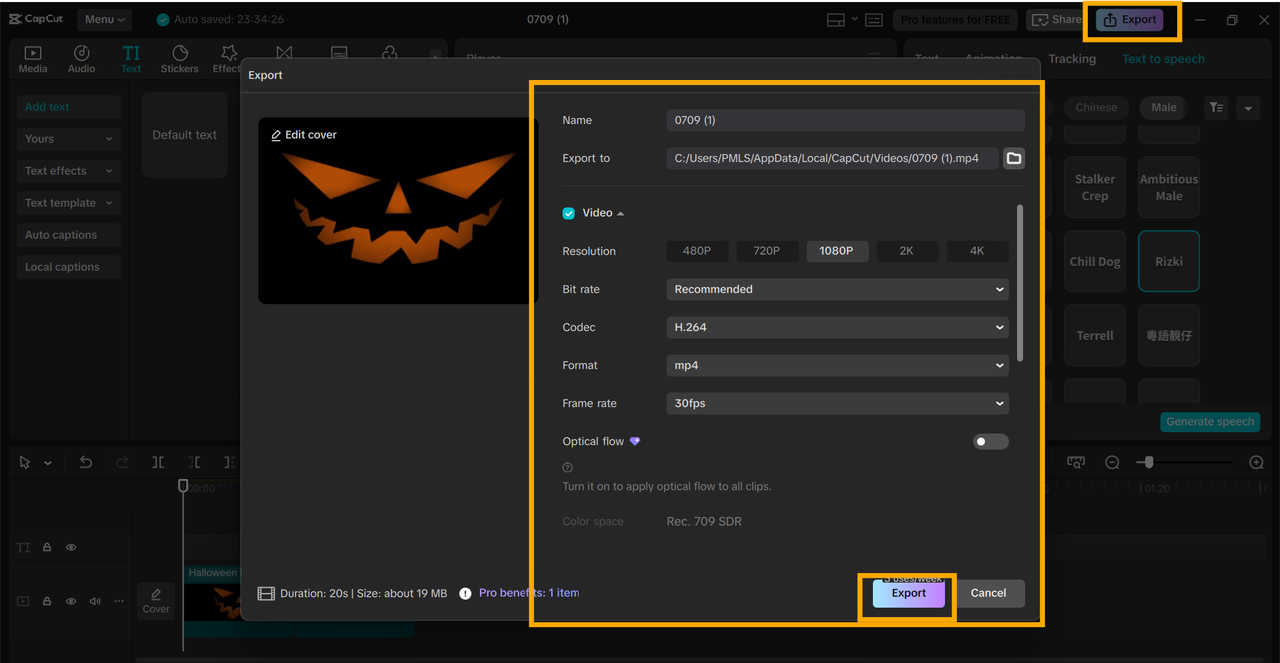Viewport: 1280px width, 663px height.
Task: Select the Text panel icon
Action: (x=131, y=59)
